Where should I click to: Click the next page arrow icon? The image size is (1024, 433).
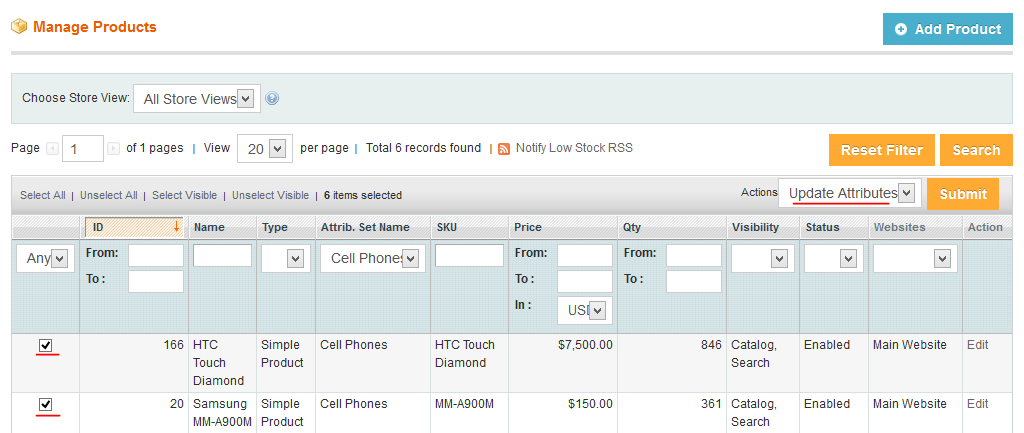tap(113, 149)
